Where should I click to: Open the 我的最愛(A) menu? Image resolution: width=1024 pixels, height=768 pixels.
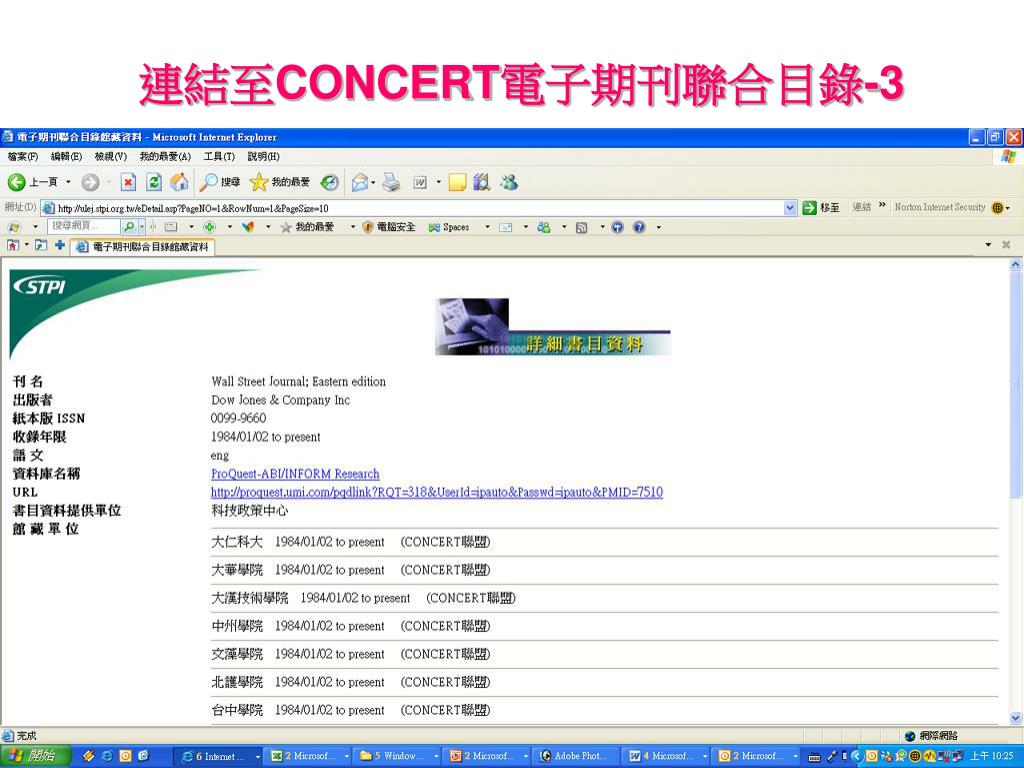(165, 157)
